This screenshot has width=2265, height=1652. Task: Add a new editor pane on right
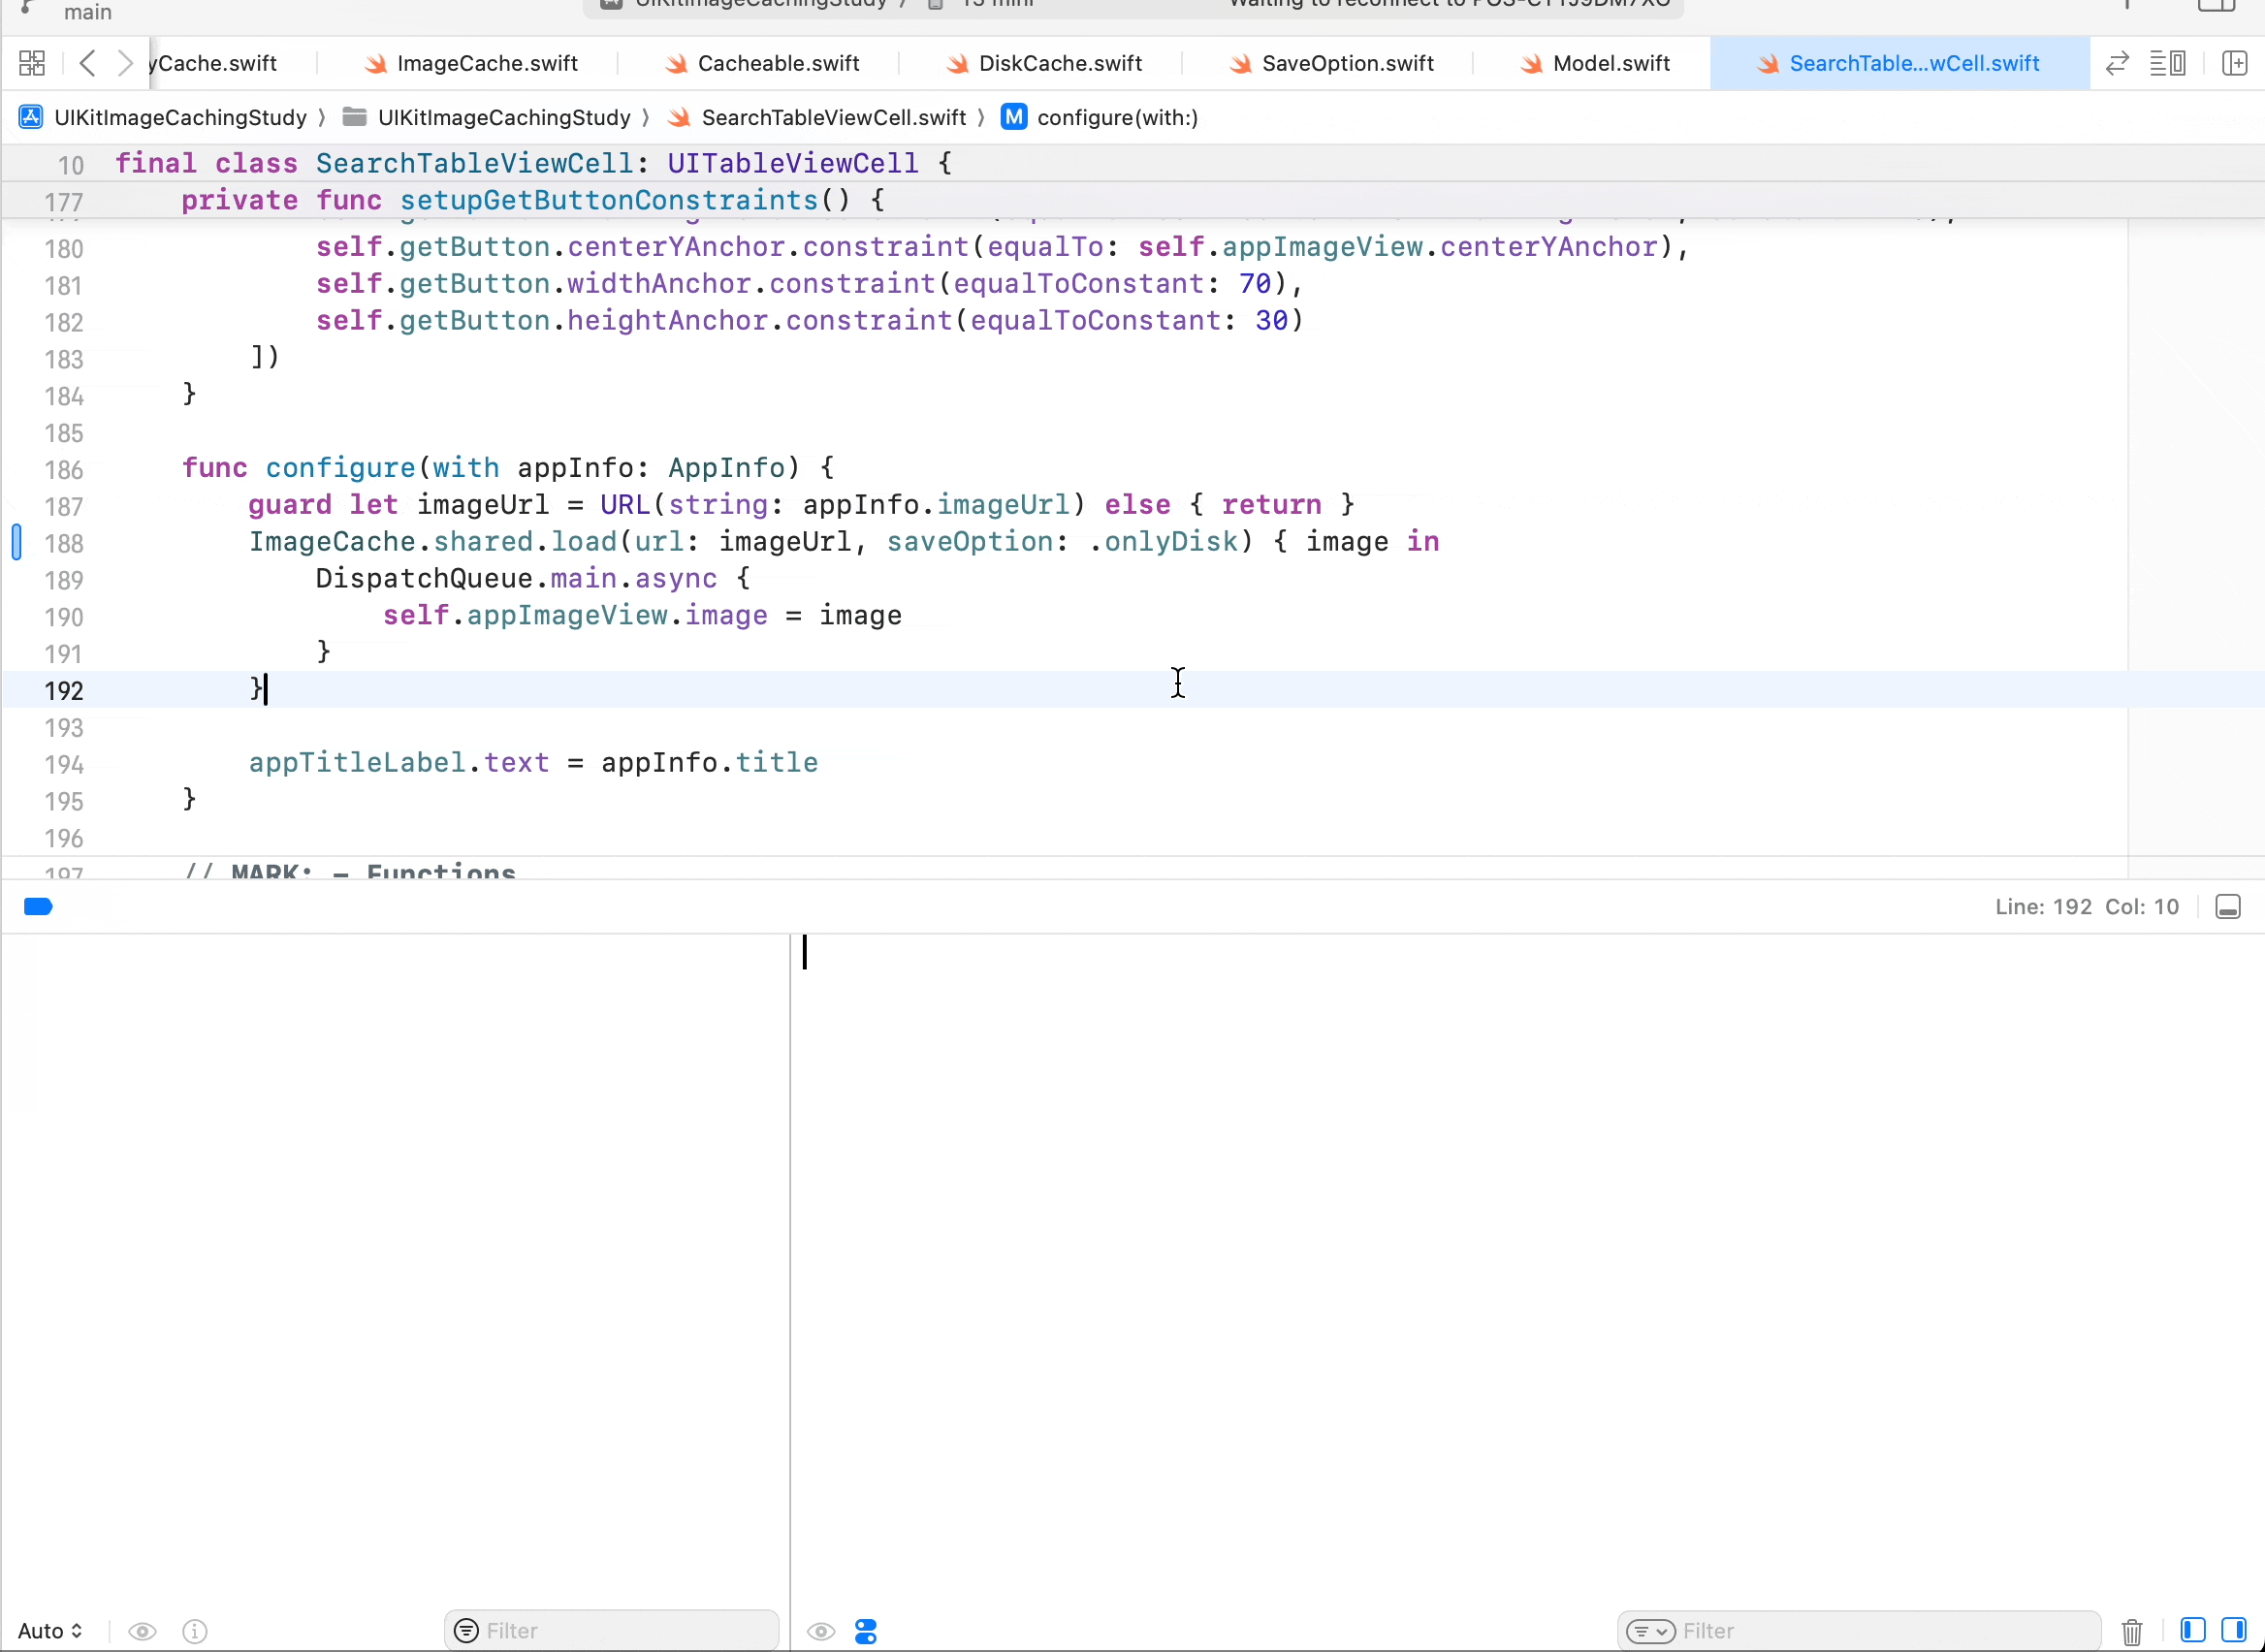click(x=2234, y=64)
